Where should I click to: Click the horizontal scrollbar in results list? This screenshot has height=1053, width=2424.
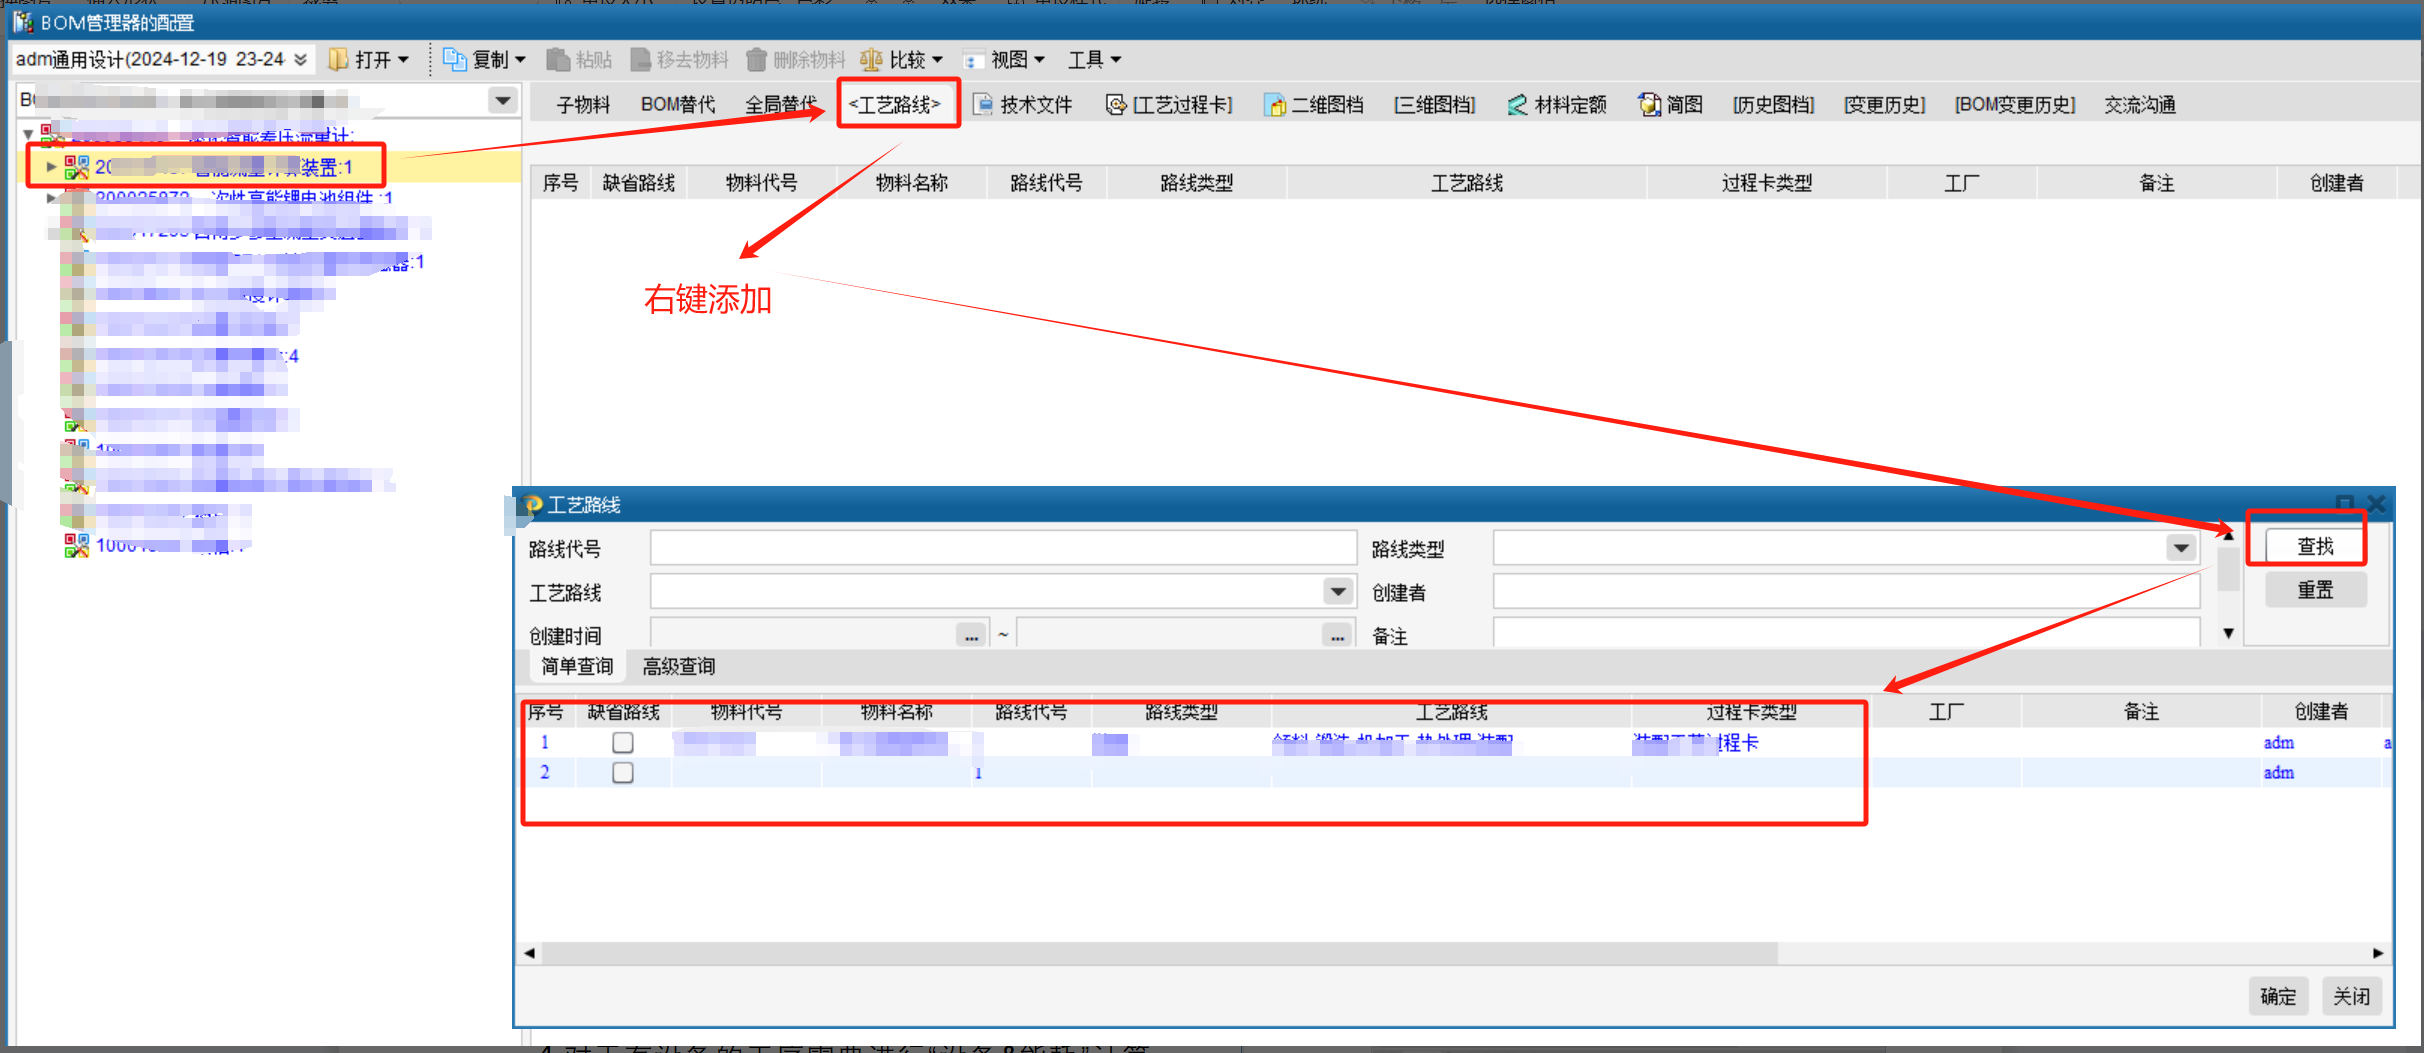(x=1150, y=953)
